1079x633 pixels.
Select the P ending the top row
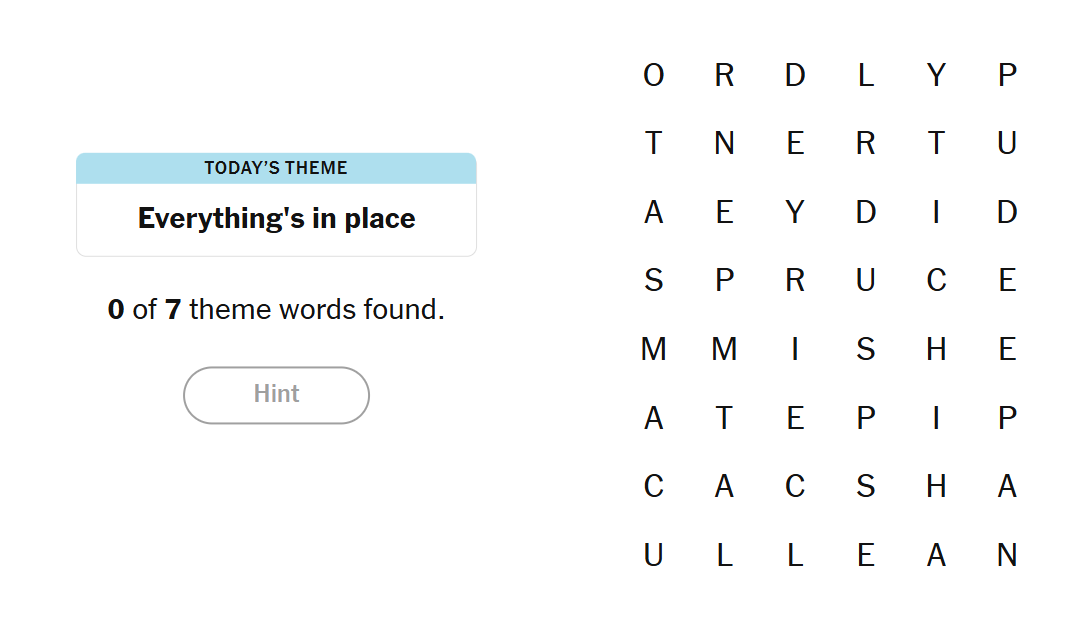[x=1007, y=76]
